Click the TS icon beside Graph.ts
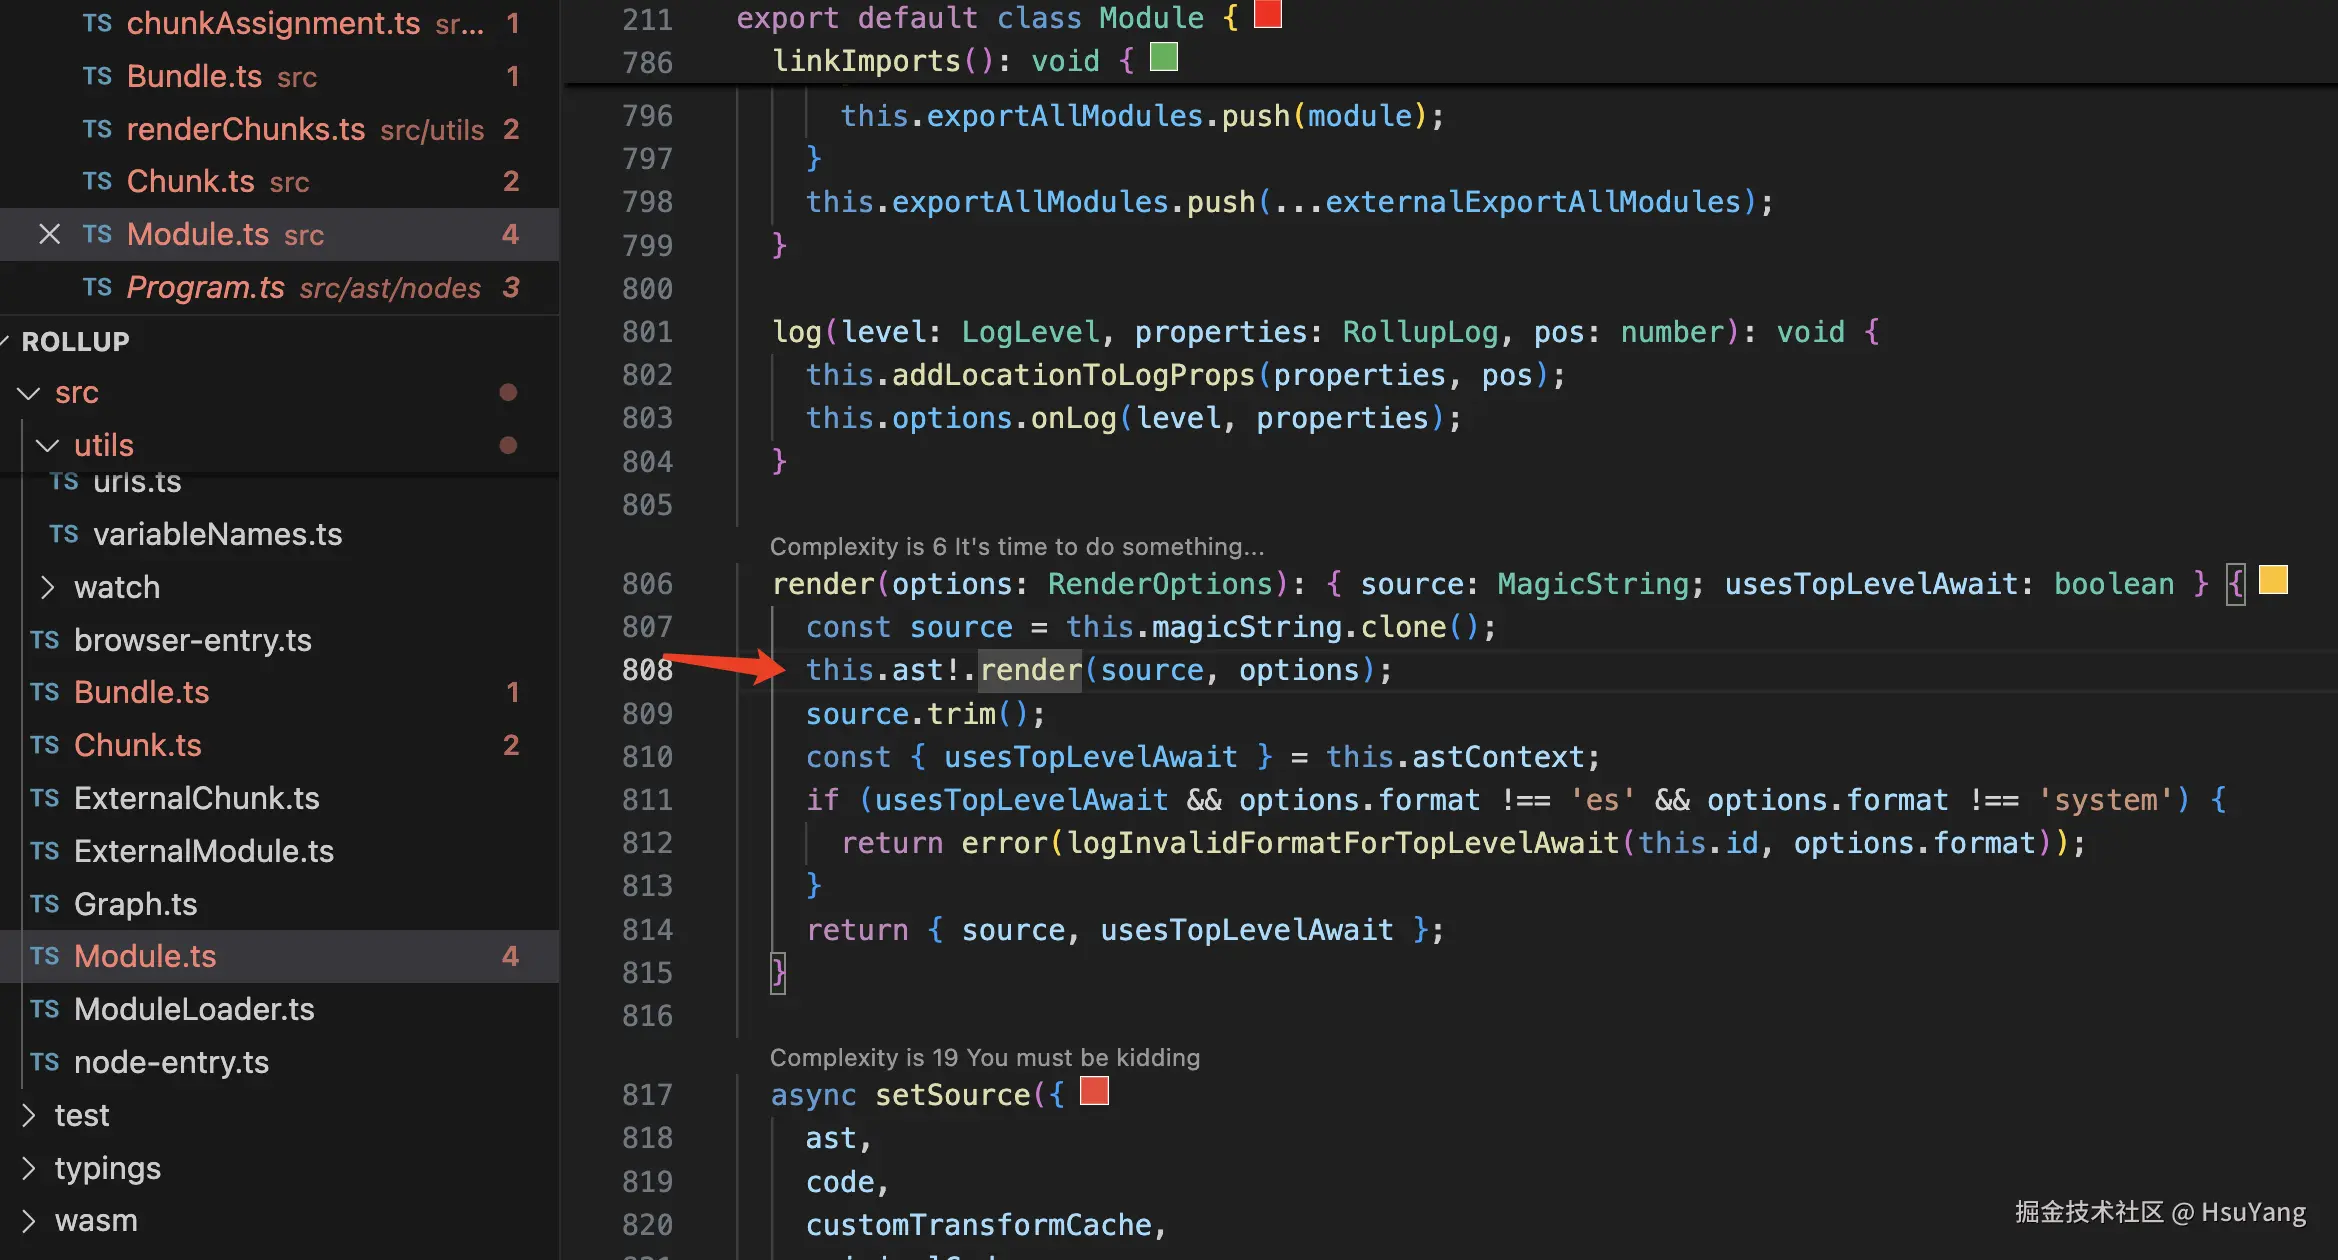This screenshot has width=2338, height=1260. pyautogui.click(x=44, y=904)
